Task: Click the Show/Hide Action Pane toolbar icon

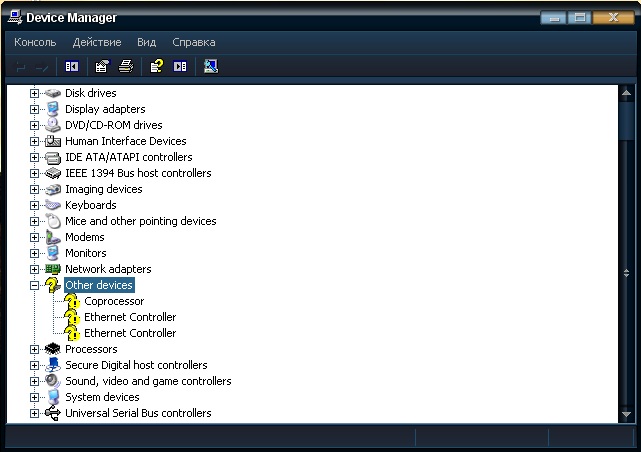Action: tap(180, 66)
